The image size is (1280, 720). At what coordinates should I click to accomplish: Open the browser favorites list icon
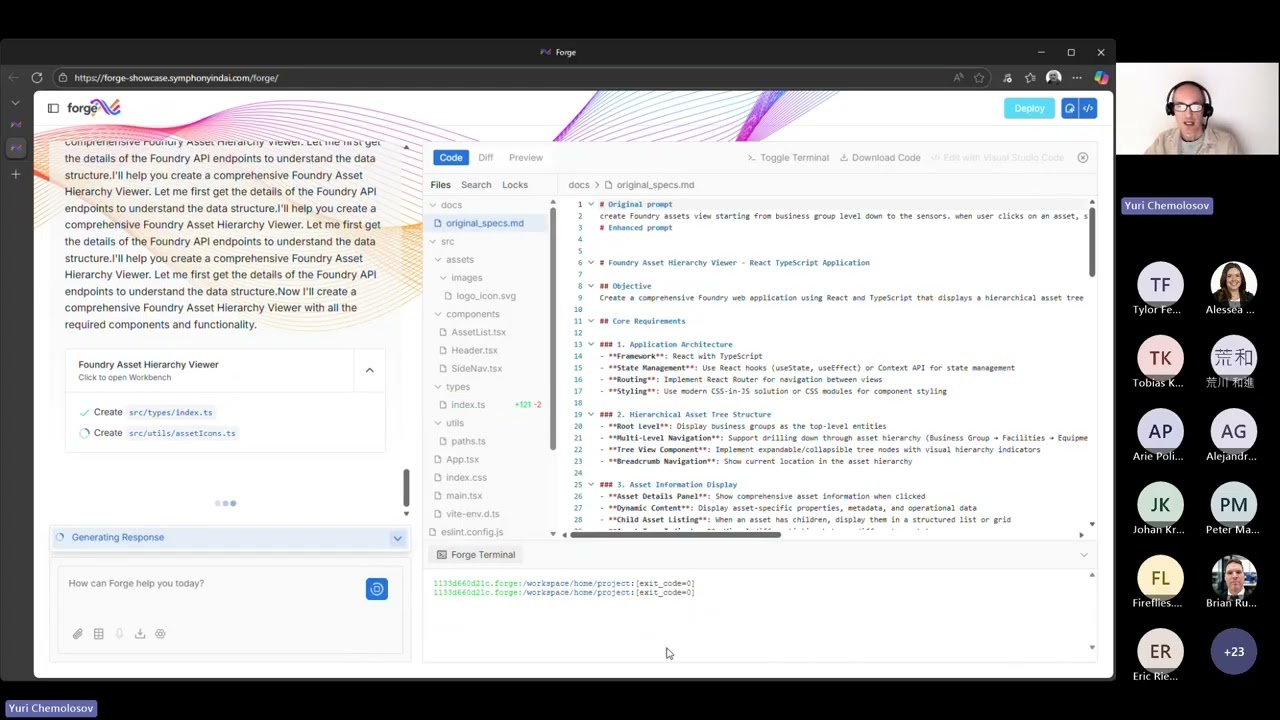1030,77
